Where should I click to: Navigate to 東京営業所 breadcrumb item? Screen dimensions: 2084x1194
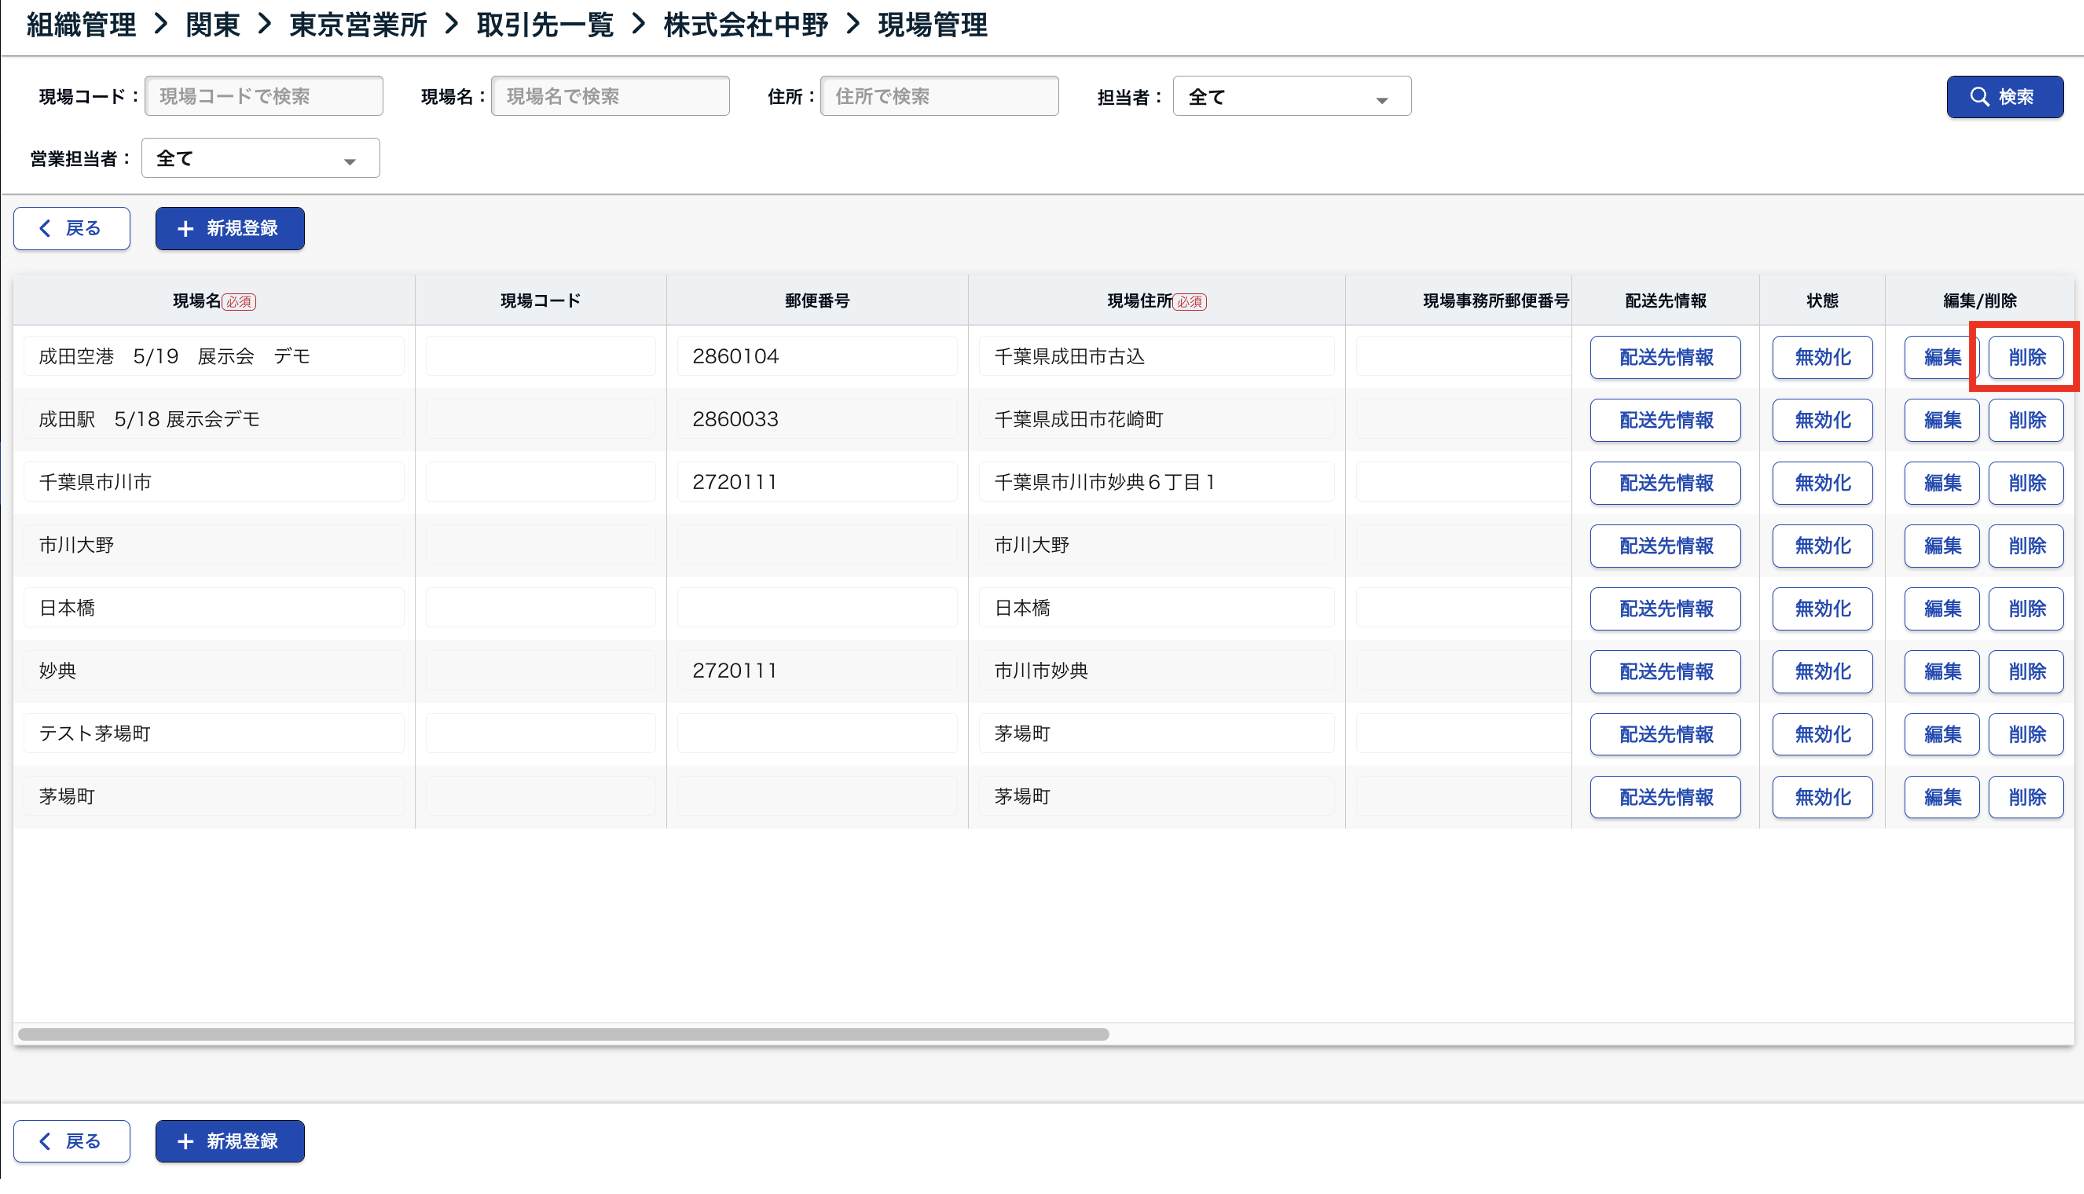[x=358, y=25]
